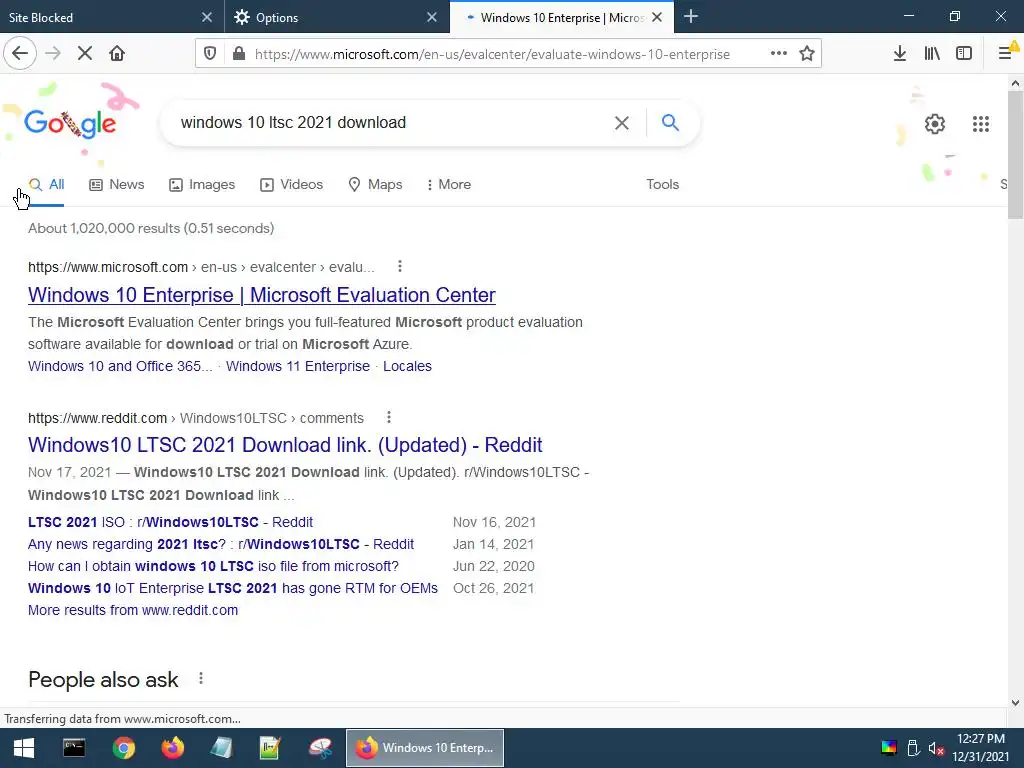1024x768 pixels.
Task: Toggle the Firefox sidebar view
Action: click(x=964, y=54)
